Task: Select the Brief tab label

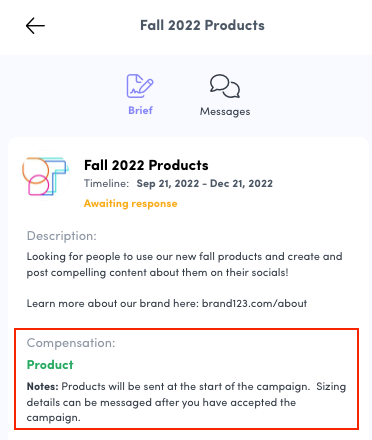Action: pos(140,110)
